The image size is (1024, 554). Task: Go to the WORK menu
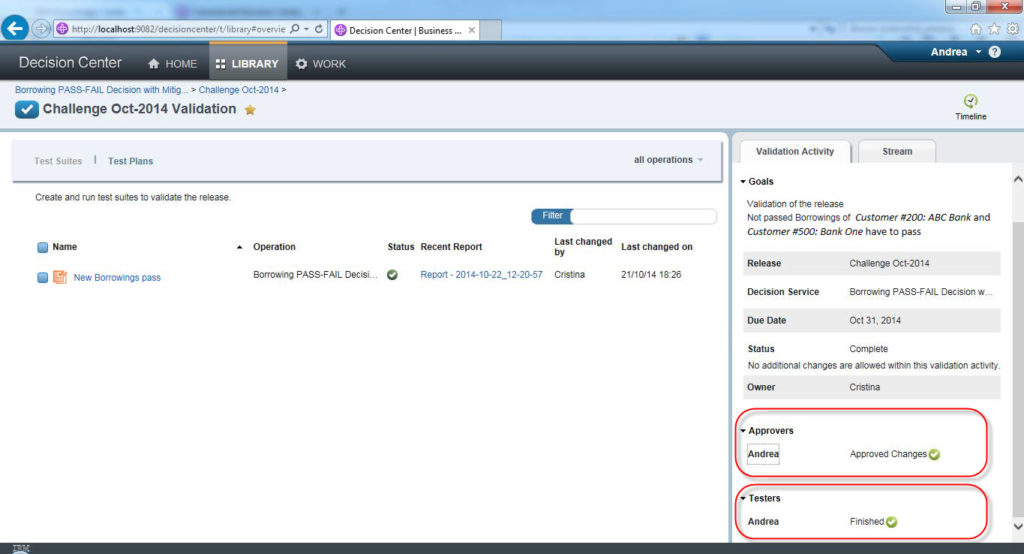click(321, 64)
